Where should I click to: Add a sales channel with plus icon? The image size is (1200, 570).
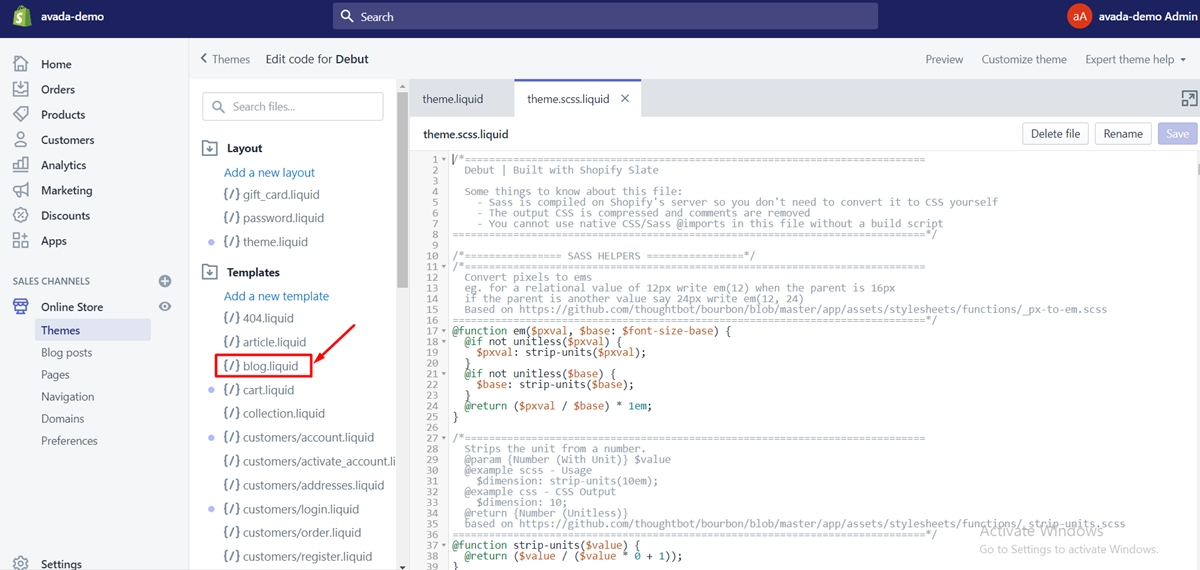(x=165, y=282)
